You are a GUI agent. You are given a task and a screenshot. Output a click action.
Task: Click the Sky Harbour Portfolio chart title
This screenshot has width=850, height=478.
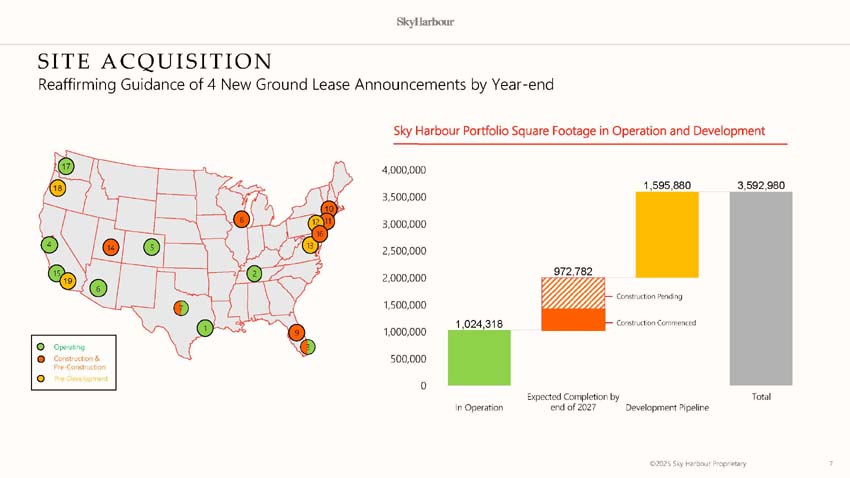tap(581, 131)
